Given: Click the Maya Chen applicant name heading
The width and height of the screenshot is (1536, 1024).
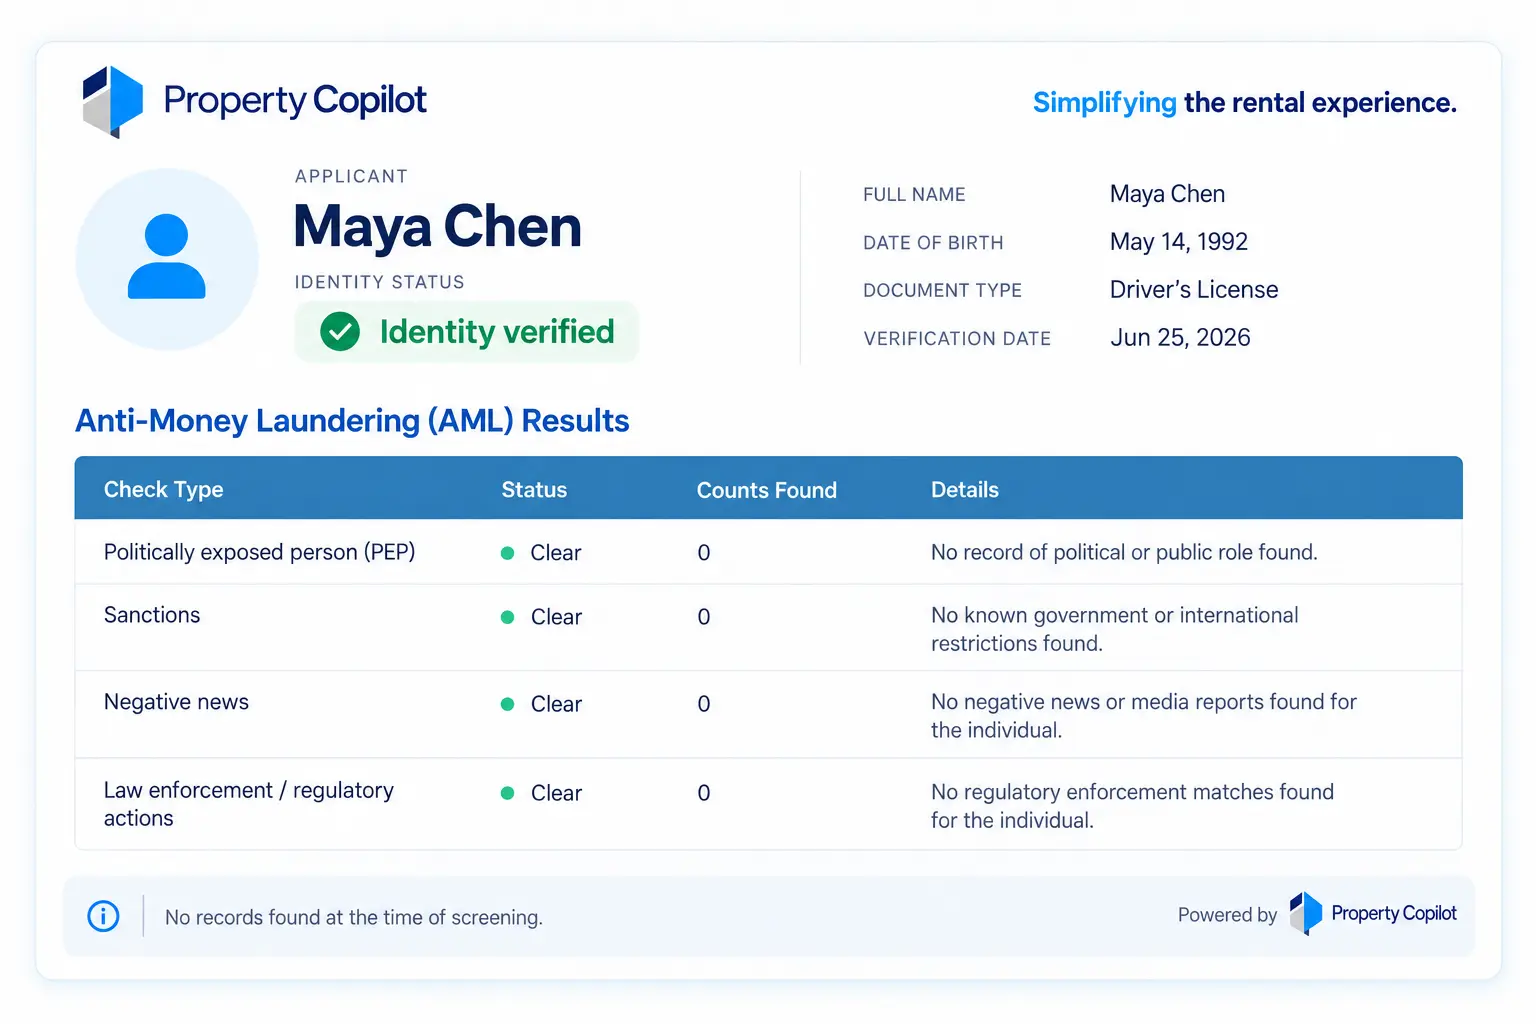Looking at the screenshot, I should [x=438, y=227].
